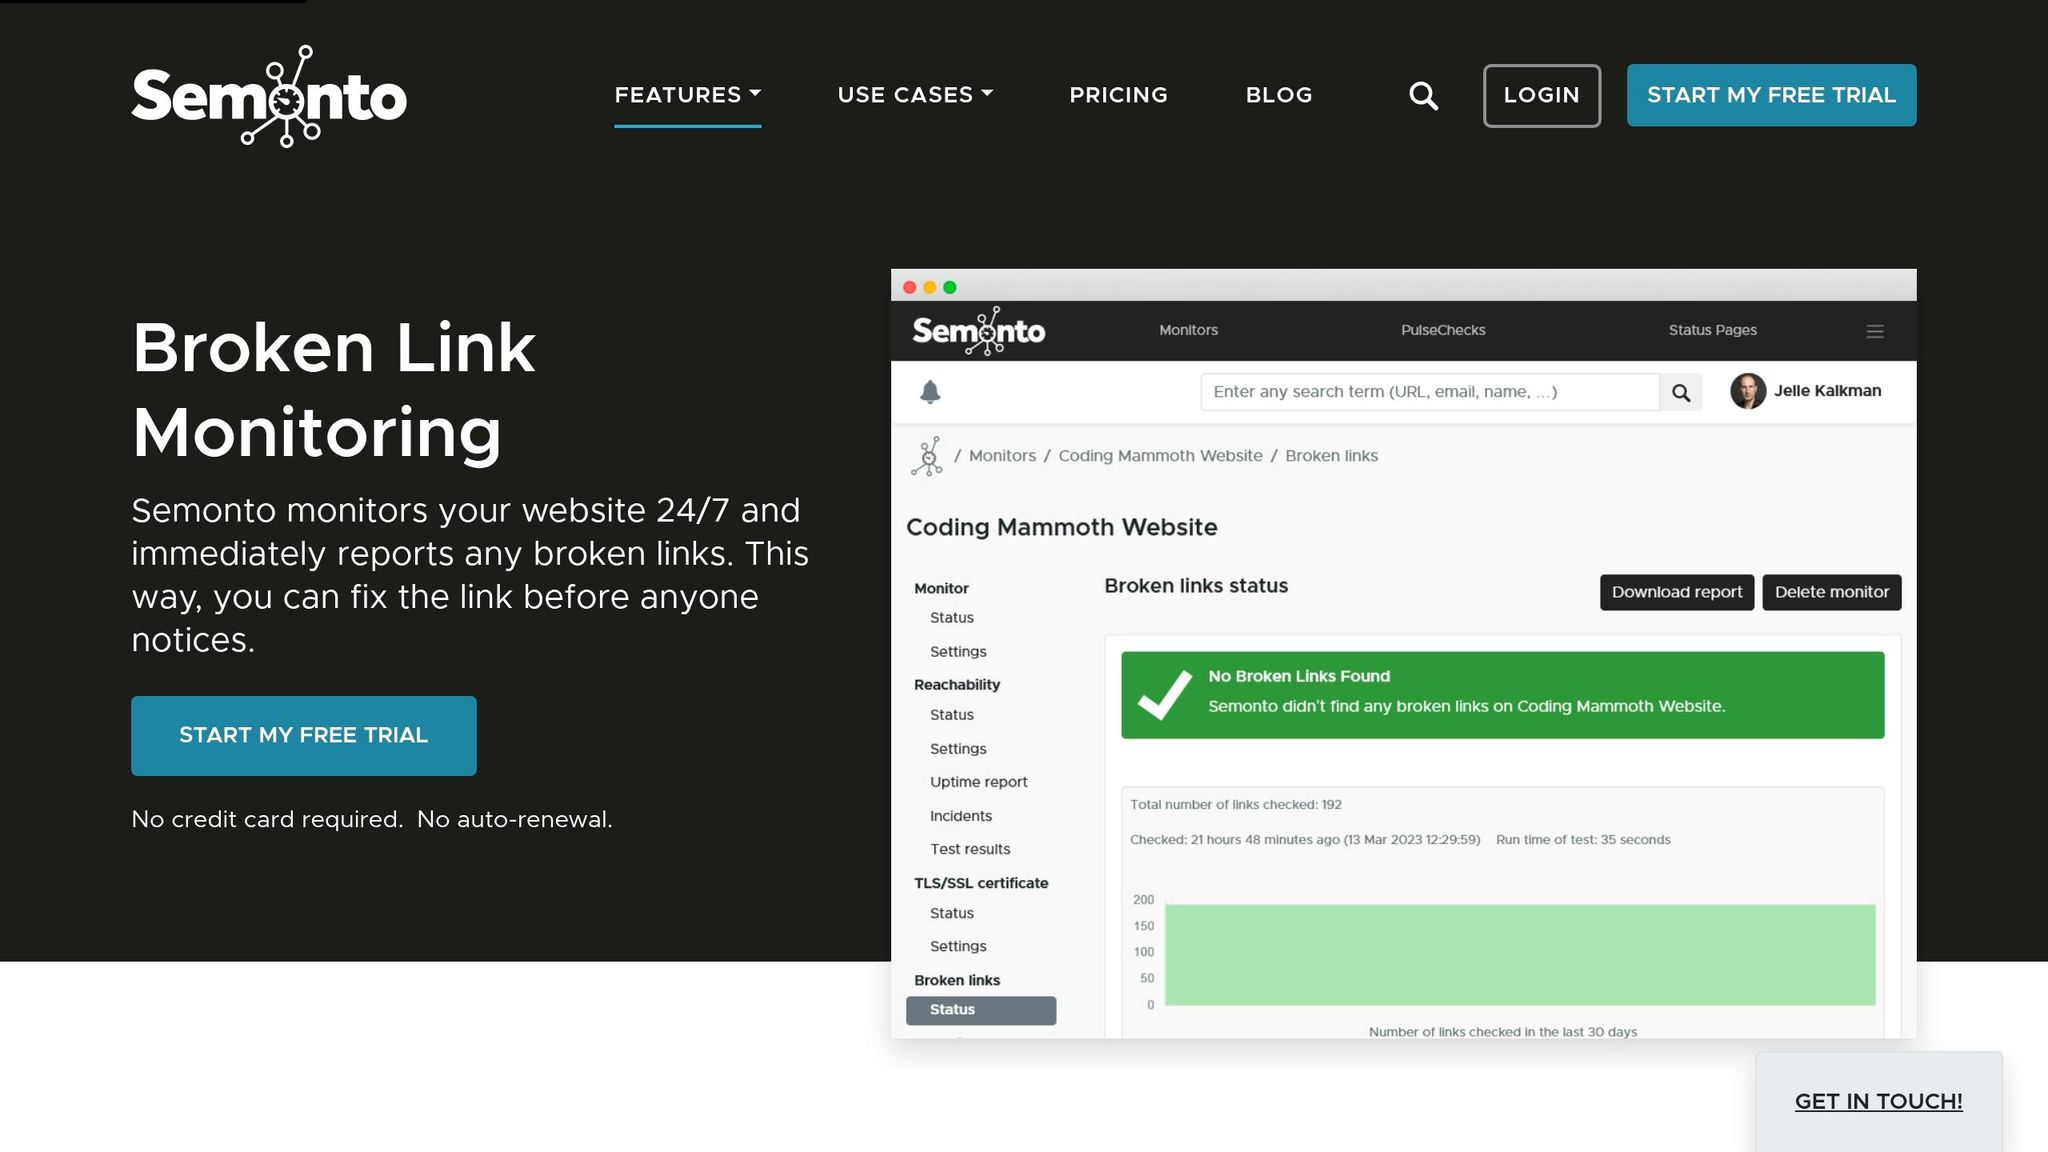Click the Broken links breadcrumb

[1332, 456]
